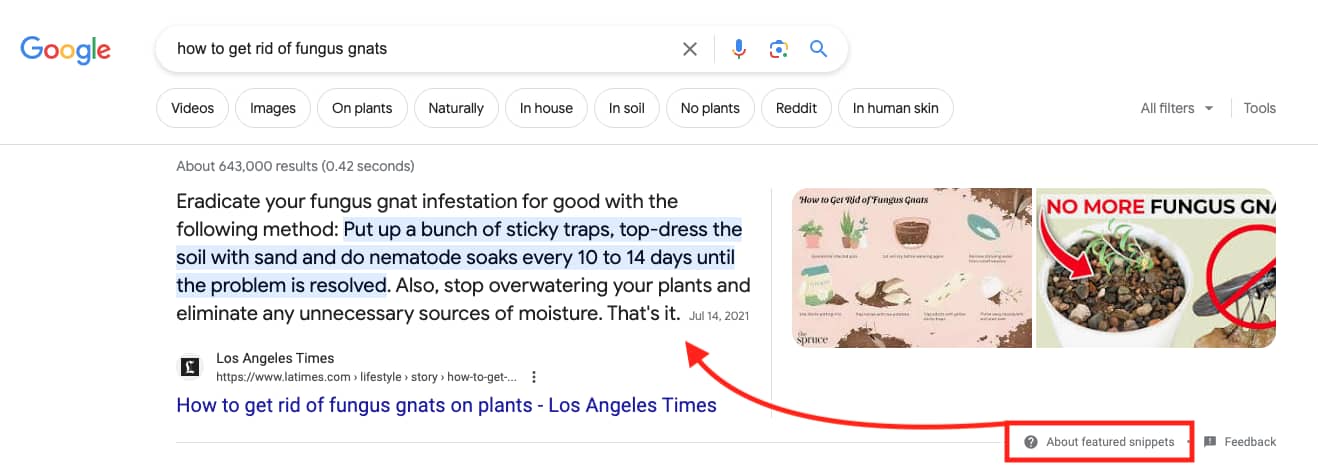The image size is (1318, 475).
Task: Click the Feedback flag icon
Action: coord(1210,442)
